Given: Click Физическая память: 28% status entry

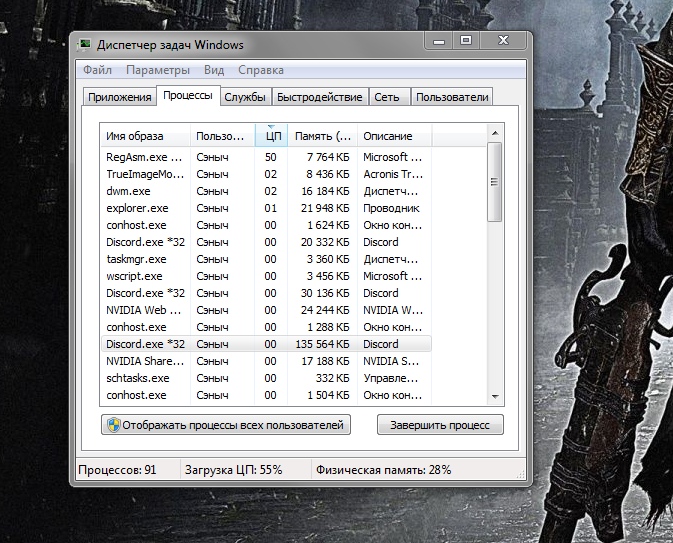Looking at the screenshot, I should (383, 470).
